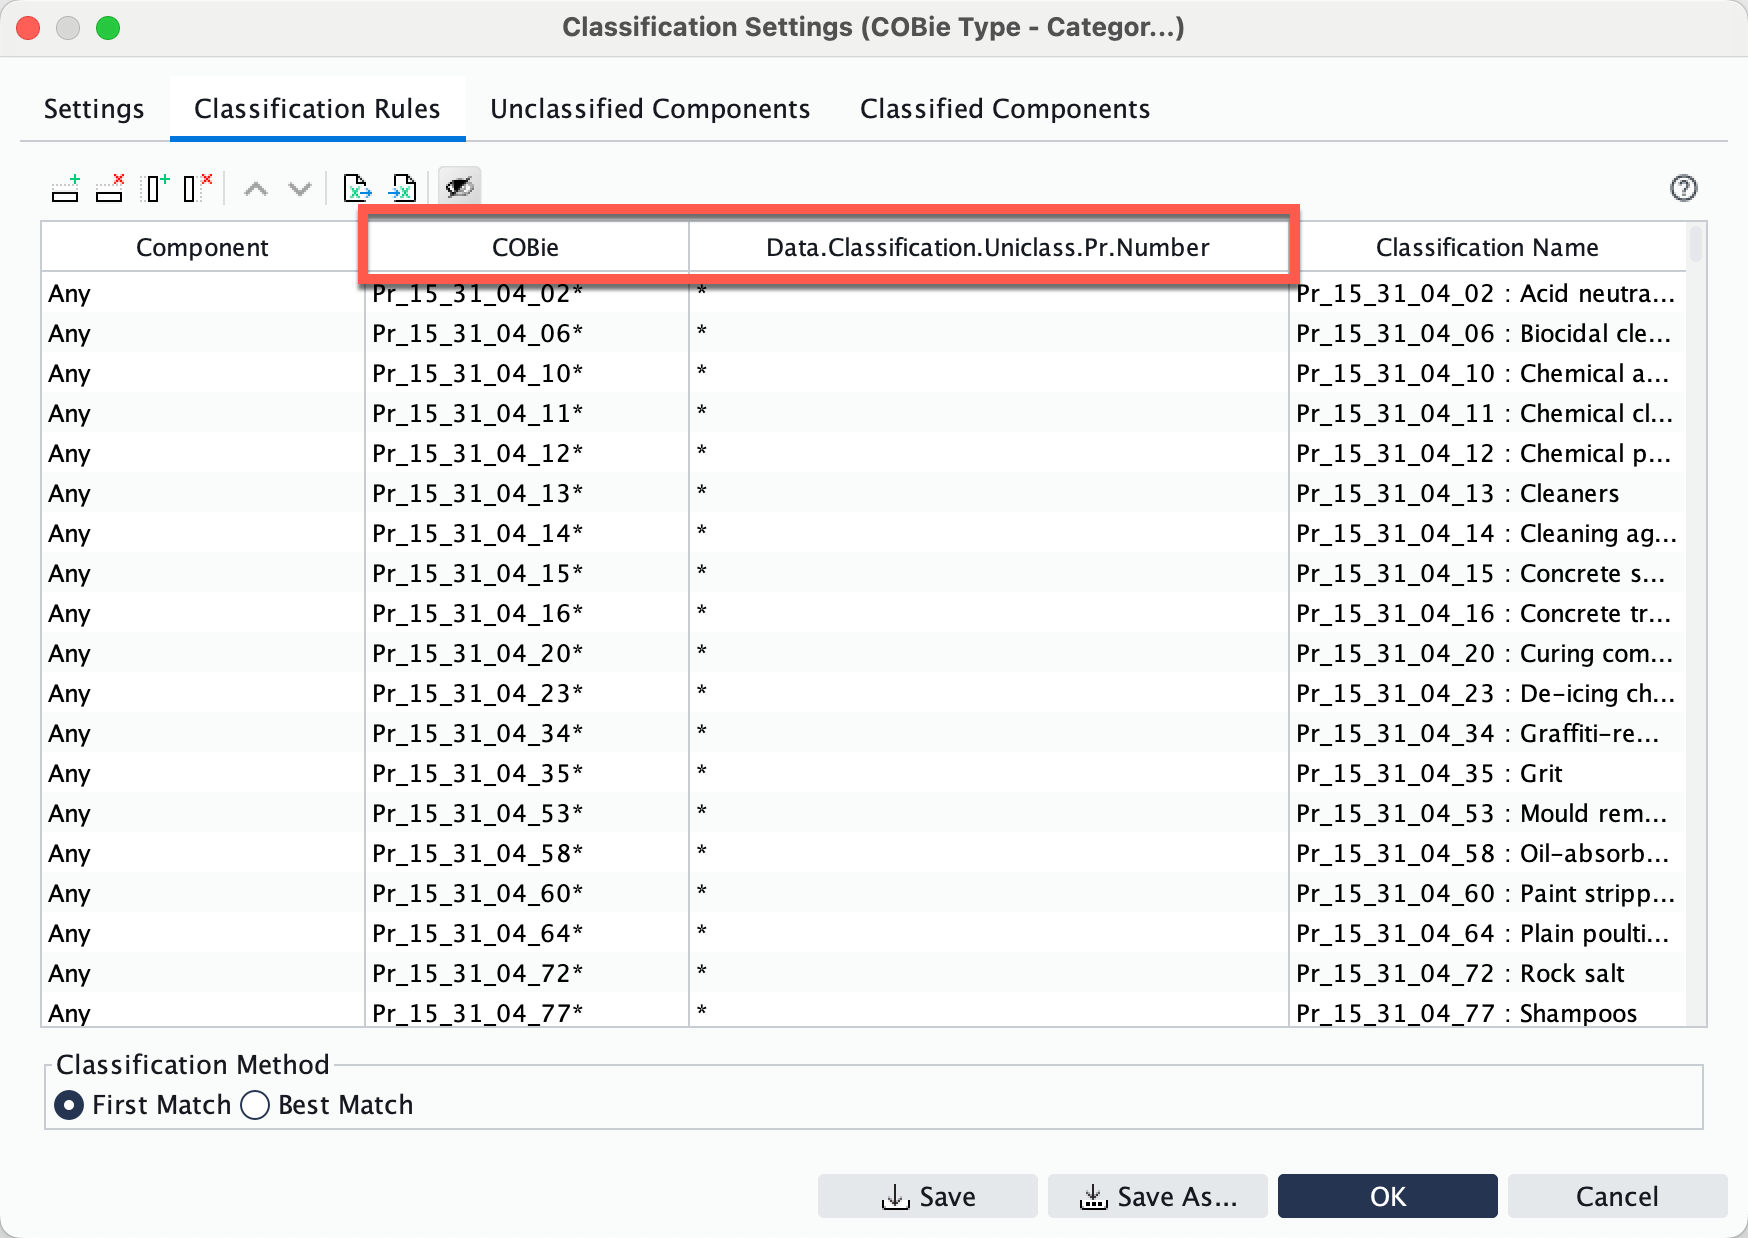
Task: Open the Classification Rules tab
Action: coord(317,108)
